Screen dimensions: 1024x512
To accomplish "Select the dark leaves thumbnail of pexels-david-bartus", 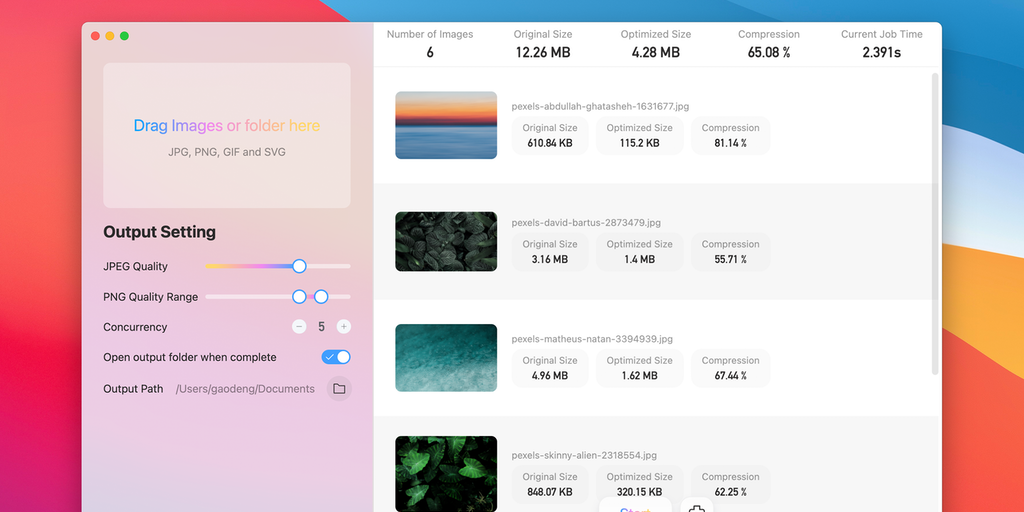I will point(446,241).
